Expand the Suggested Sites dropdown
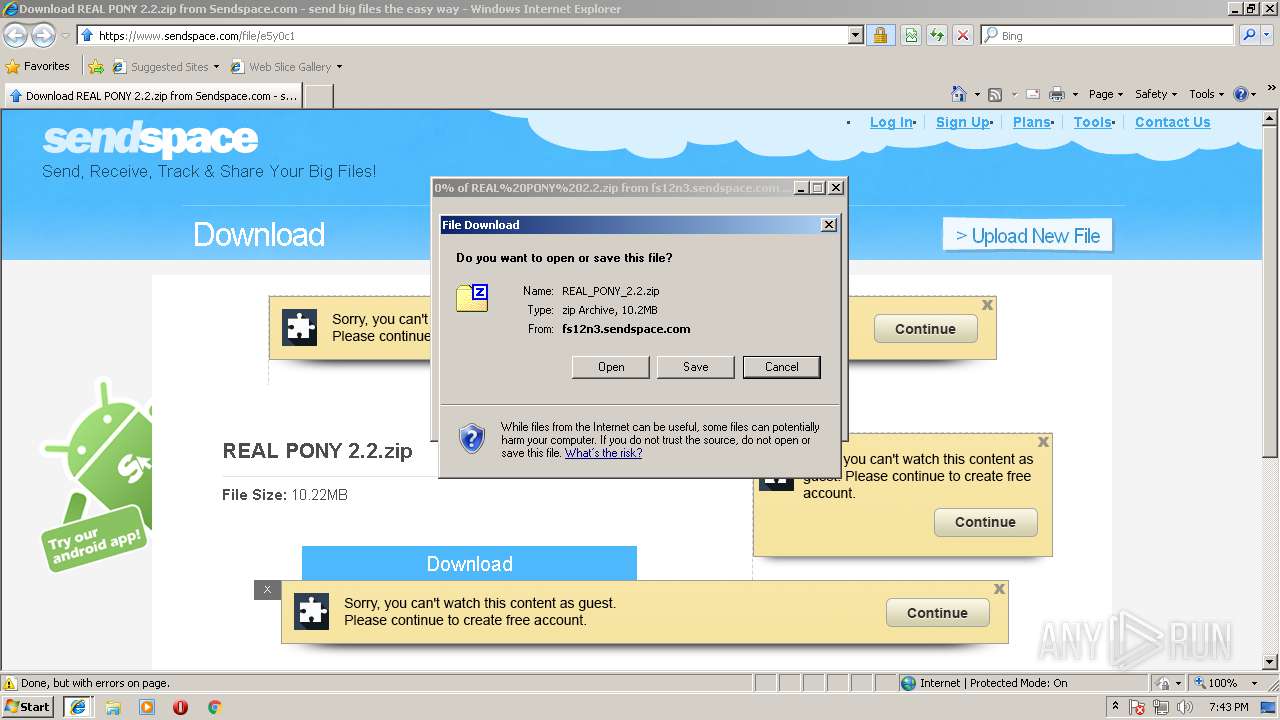 (x=216, y=67)
